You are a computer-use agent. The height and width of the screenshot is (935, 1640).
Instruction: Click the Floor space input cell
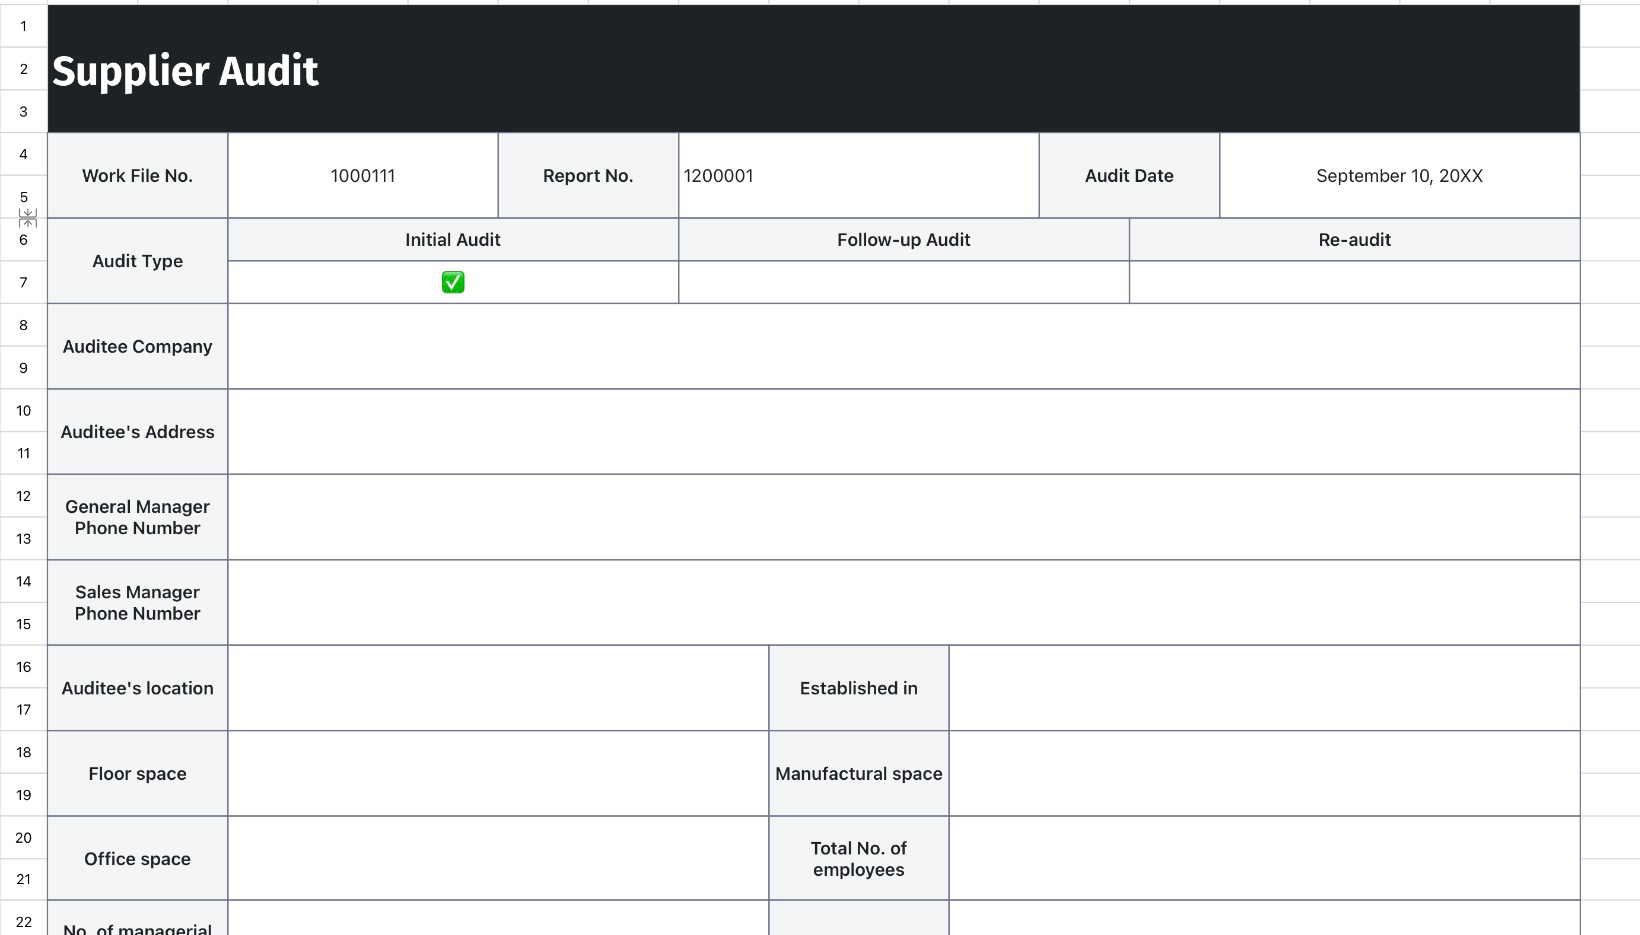(498, 774)
